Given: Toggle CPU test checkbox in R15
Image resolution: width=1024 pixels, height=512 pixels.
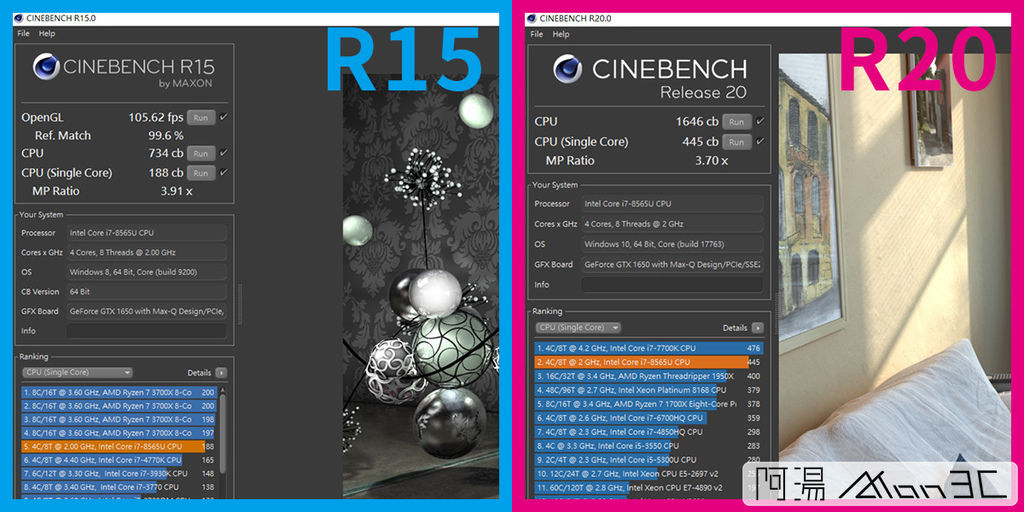Looking at the screenshot, I should point(224,153).
